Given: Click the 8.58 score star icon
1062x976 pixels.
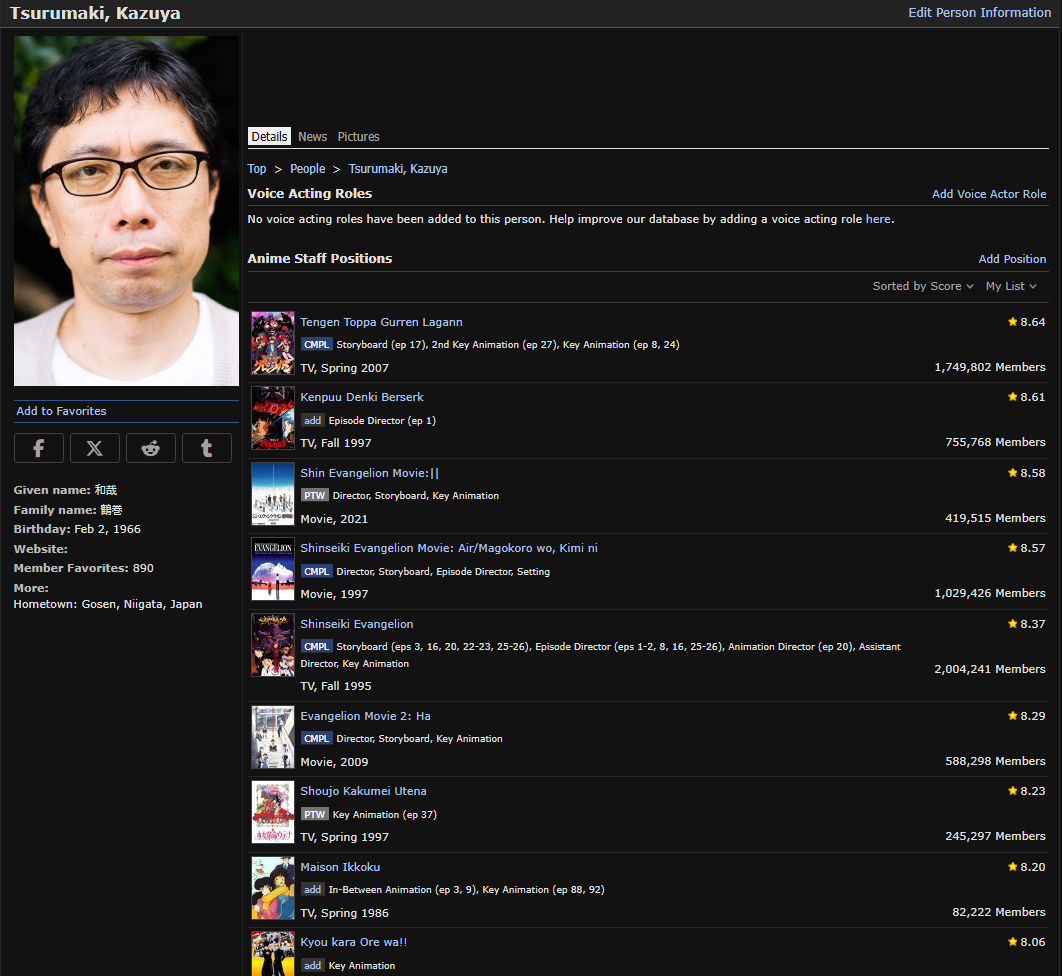Looking at the screenshot, I should (x=1013, y=473).
